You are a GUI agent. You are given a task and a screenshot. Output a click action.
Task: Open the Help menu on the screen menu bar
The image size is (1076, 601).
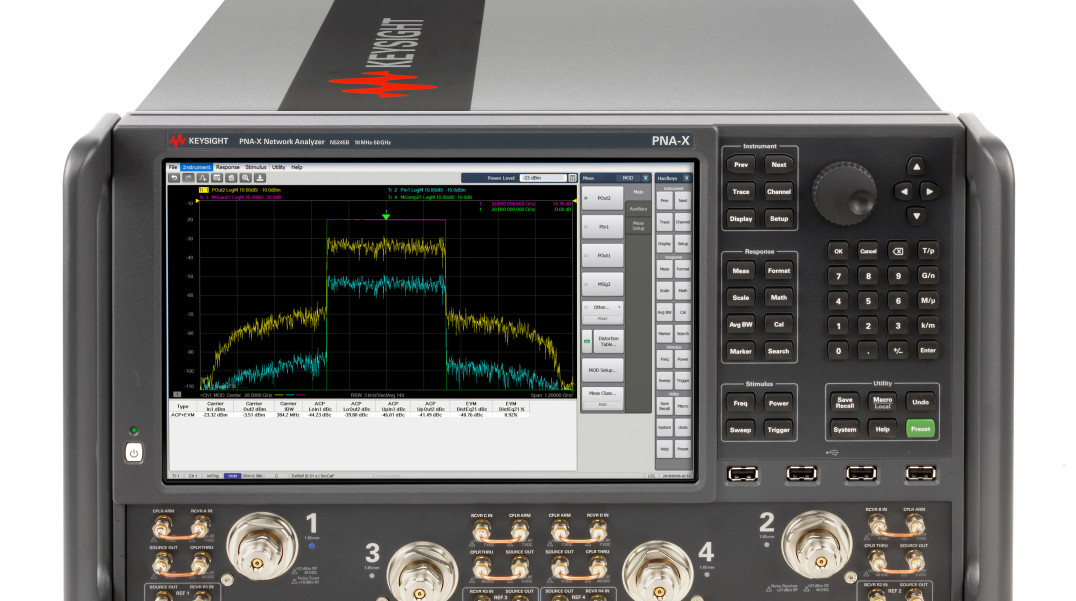(x=296, y=167)
